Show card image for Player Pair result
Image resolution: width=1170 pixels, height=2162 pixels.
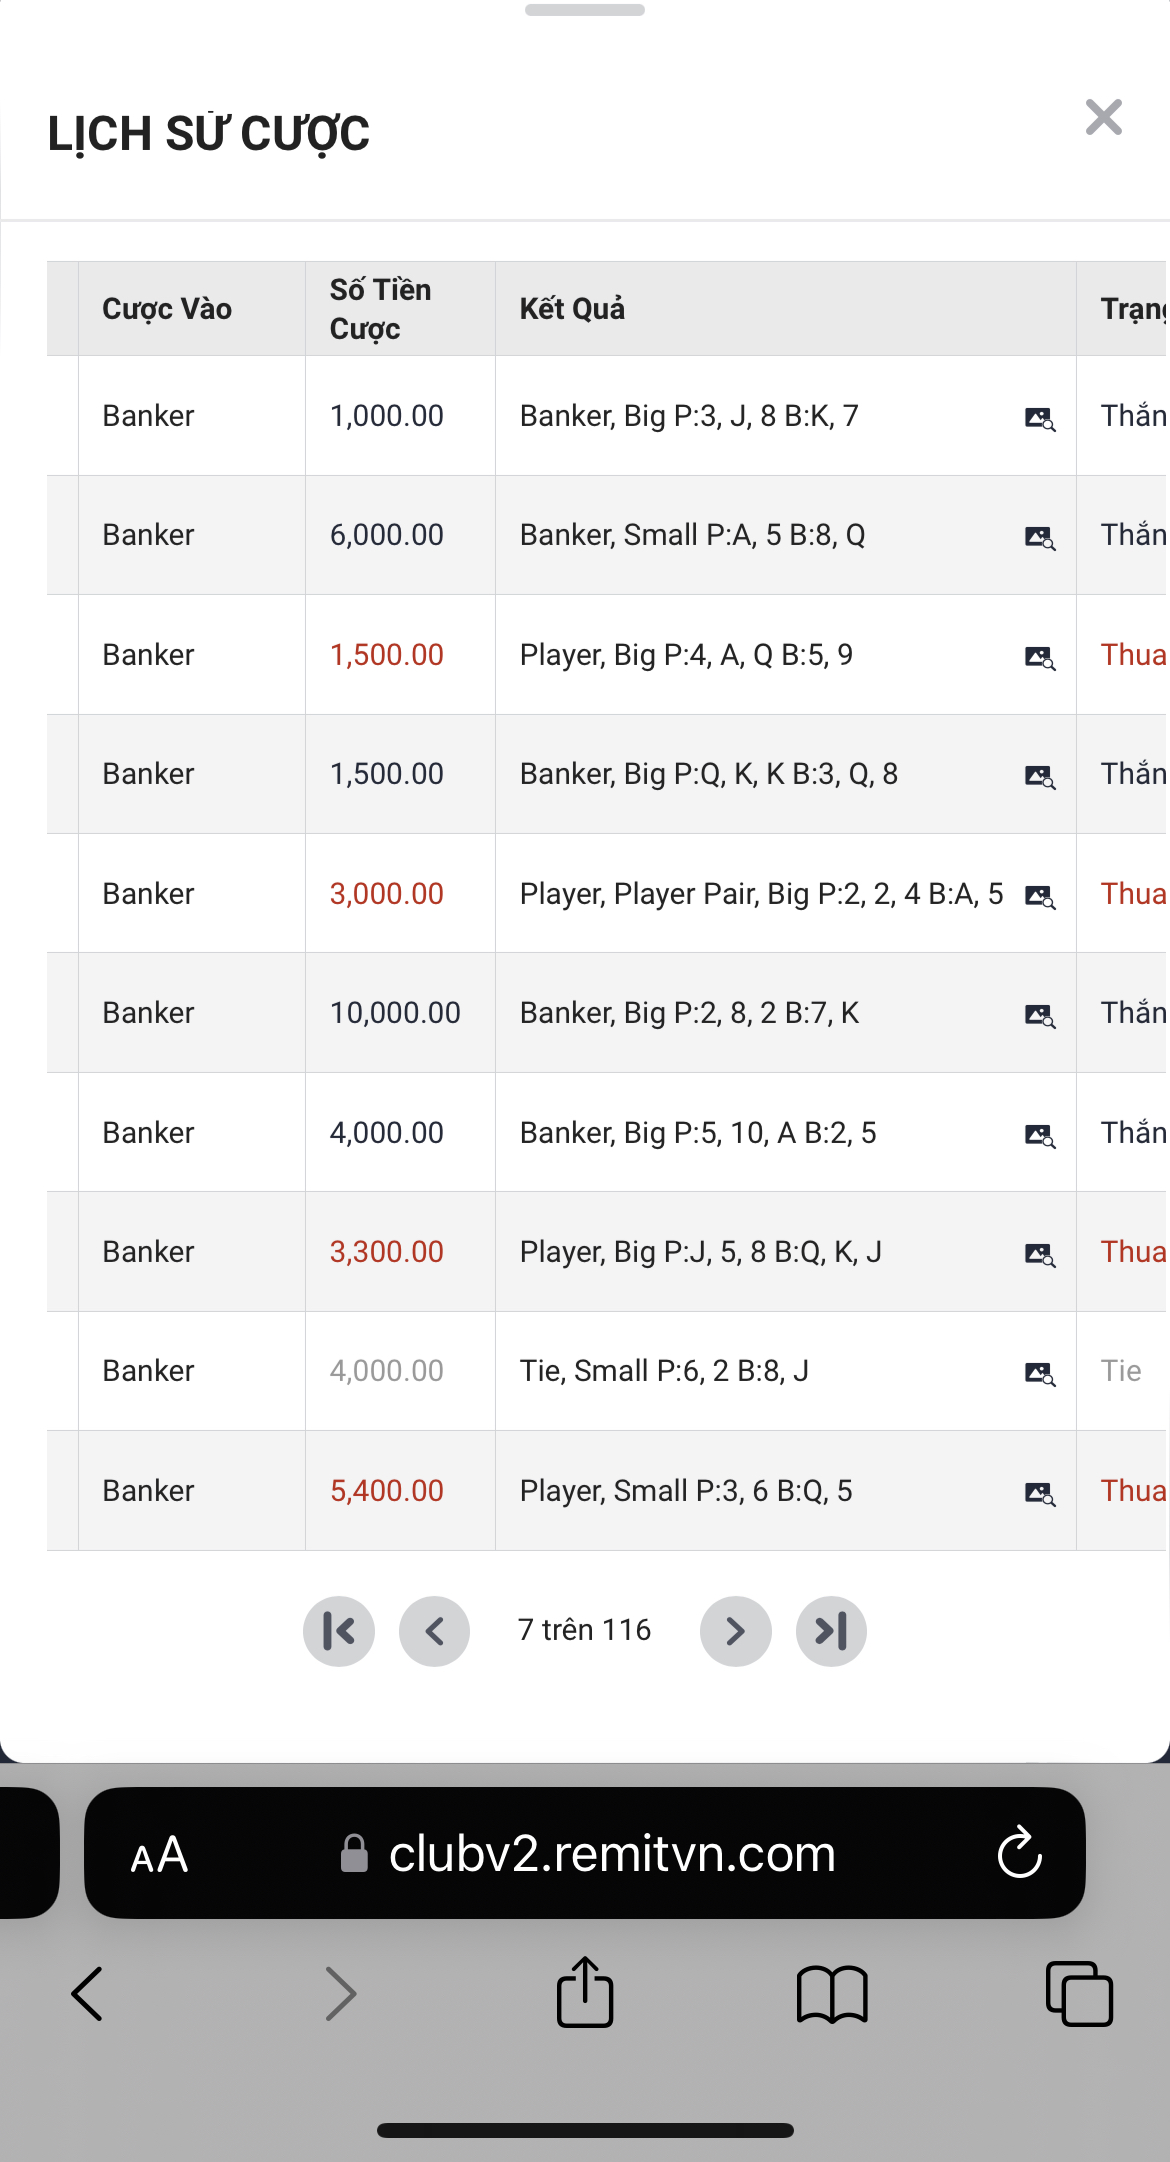point(1040,896)
